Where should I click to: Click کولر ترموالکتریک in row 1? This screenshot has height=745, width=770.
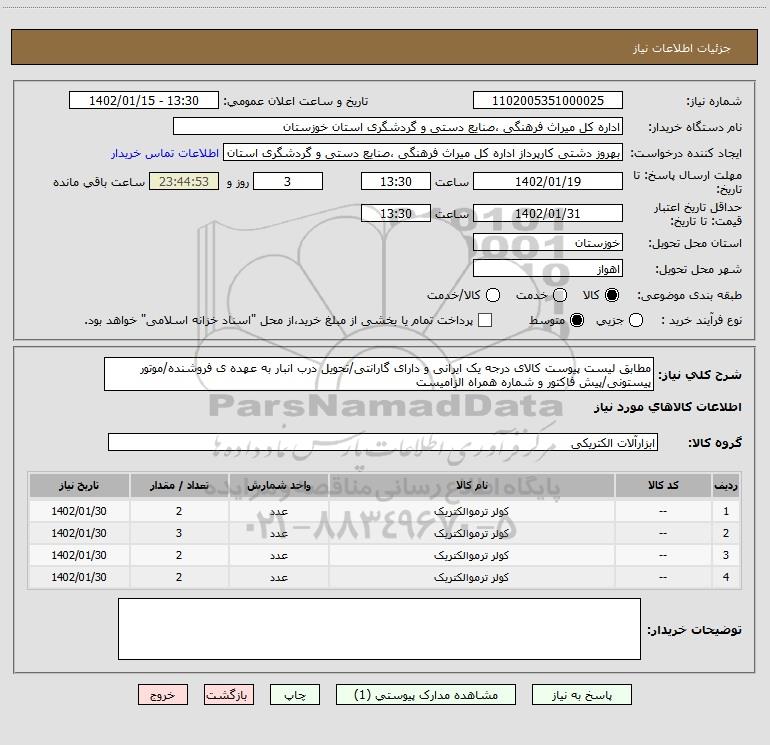(471, 511)
